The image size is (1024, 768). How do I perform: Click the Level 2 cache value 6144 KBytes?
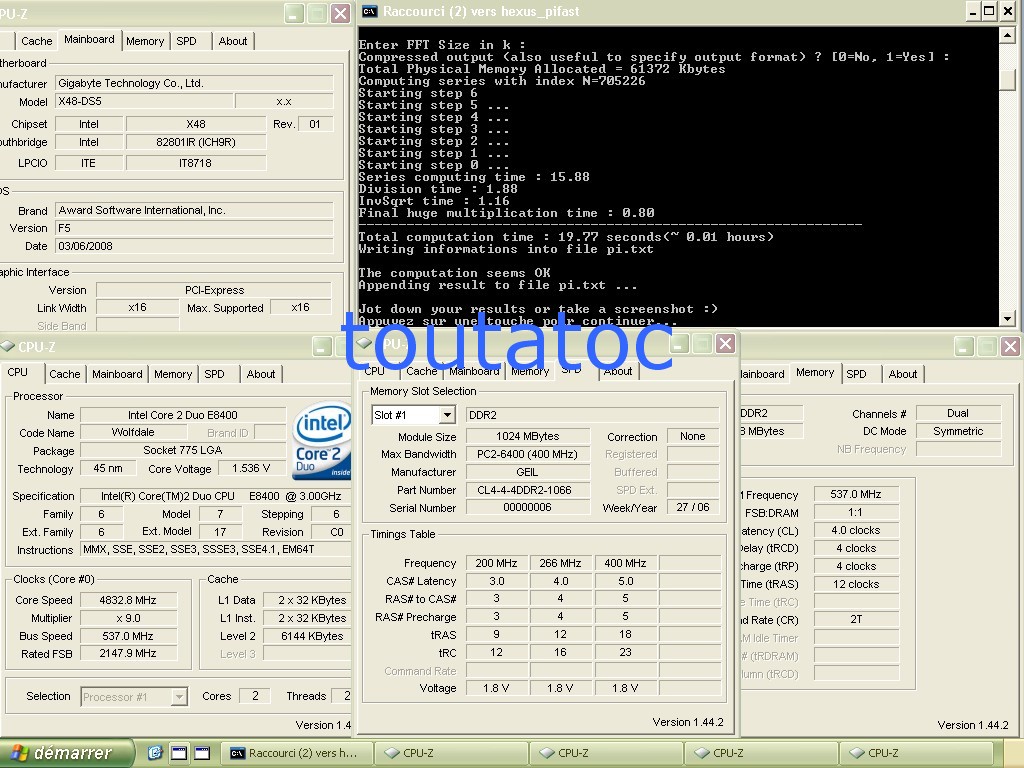tap(307, 636)
